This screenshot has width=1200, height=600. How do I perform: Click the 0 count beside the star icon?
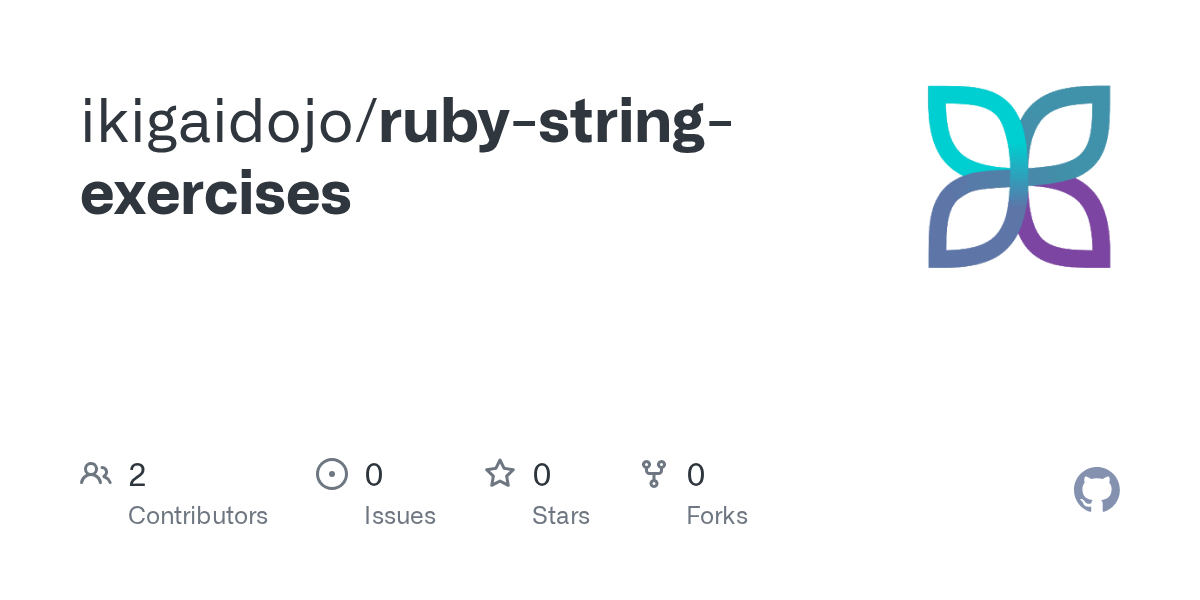pyautogui.click(x=541, y=475)
